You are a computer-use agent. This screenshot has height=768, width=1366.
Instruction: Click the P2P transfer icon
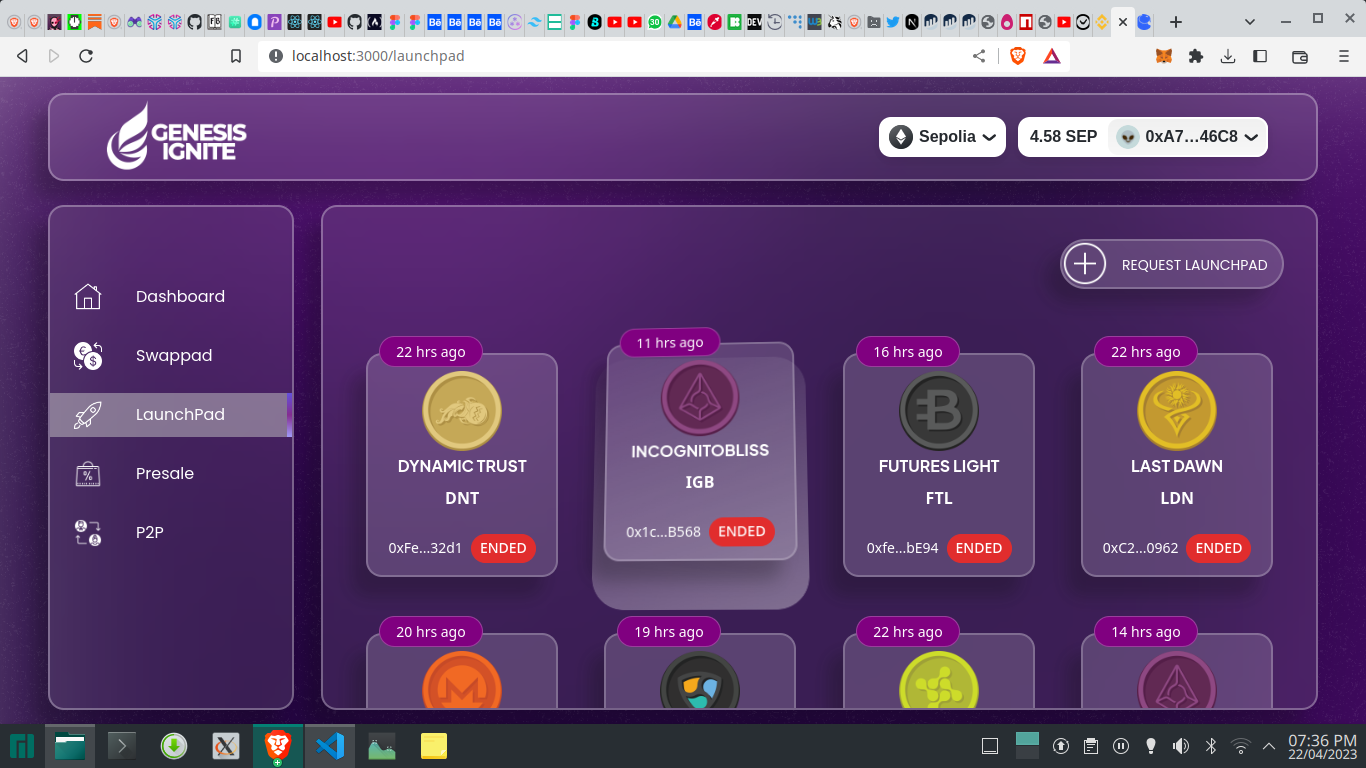(88, 532)
